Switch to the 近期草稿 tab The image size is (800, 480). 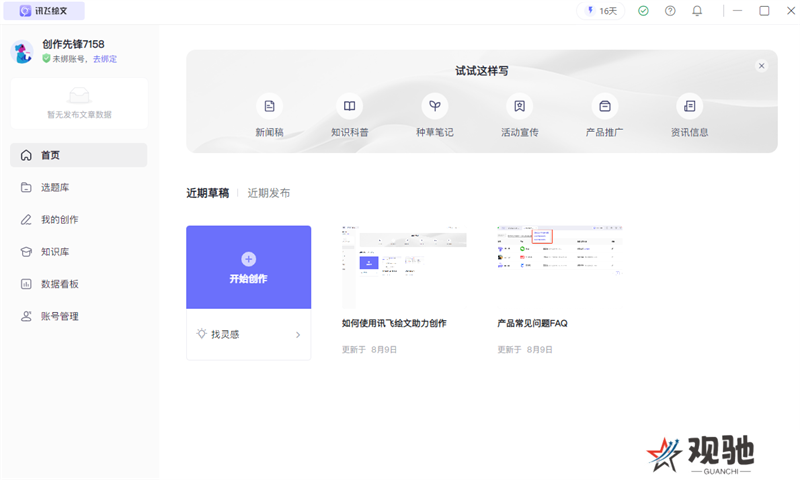(208, 193)
